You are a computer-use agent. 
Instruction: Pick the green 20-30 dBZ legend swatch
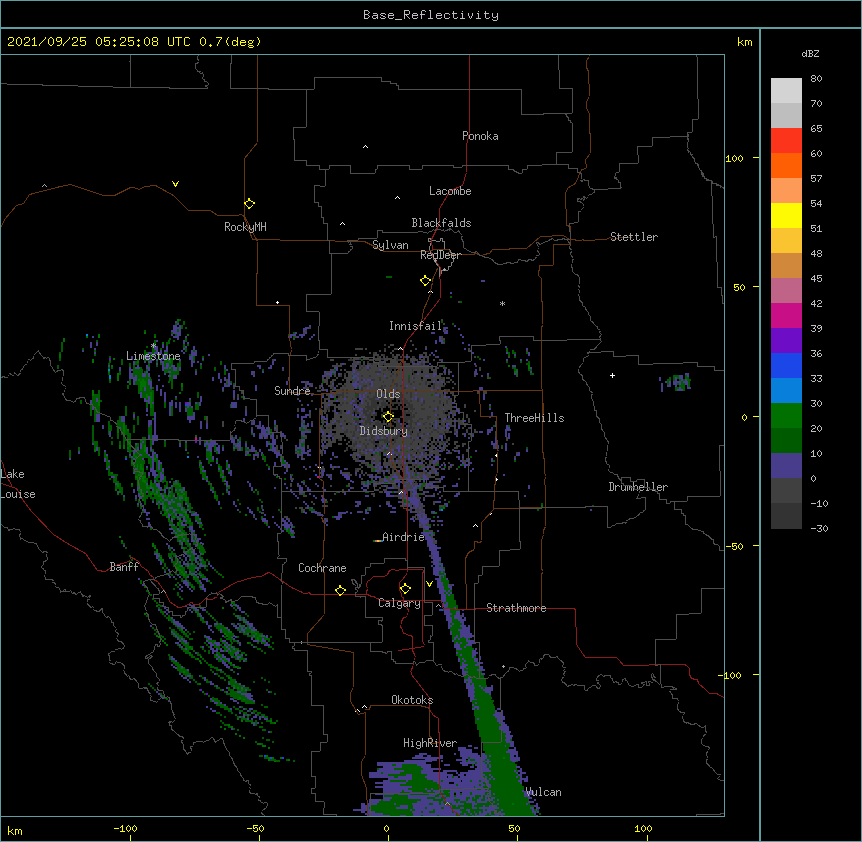(x=786, y=416)
